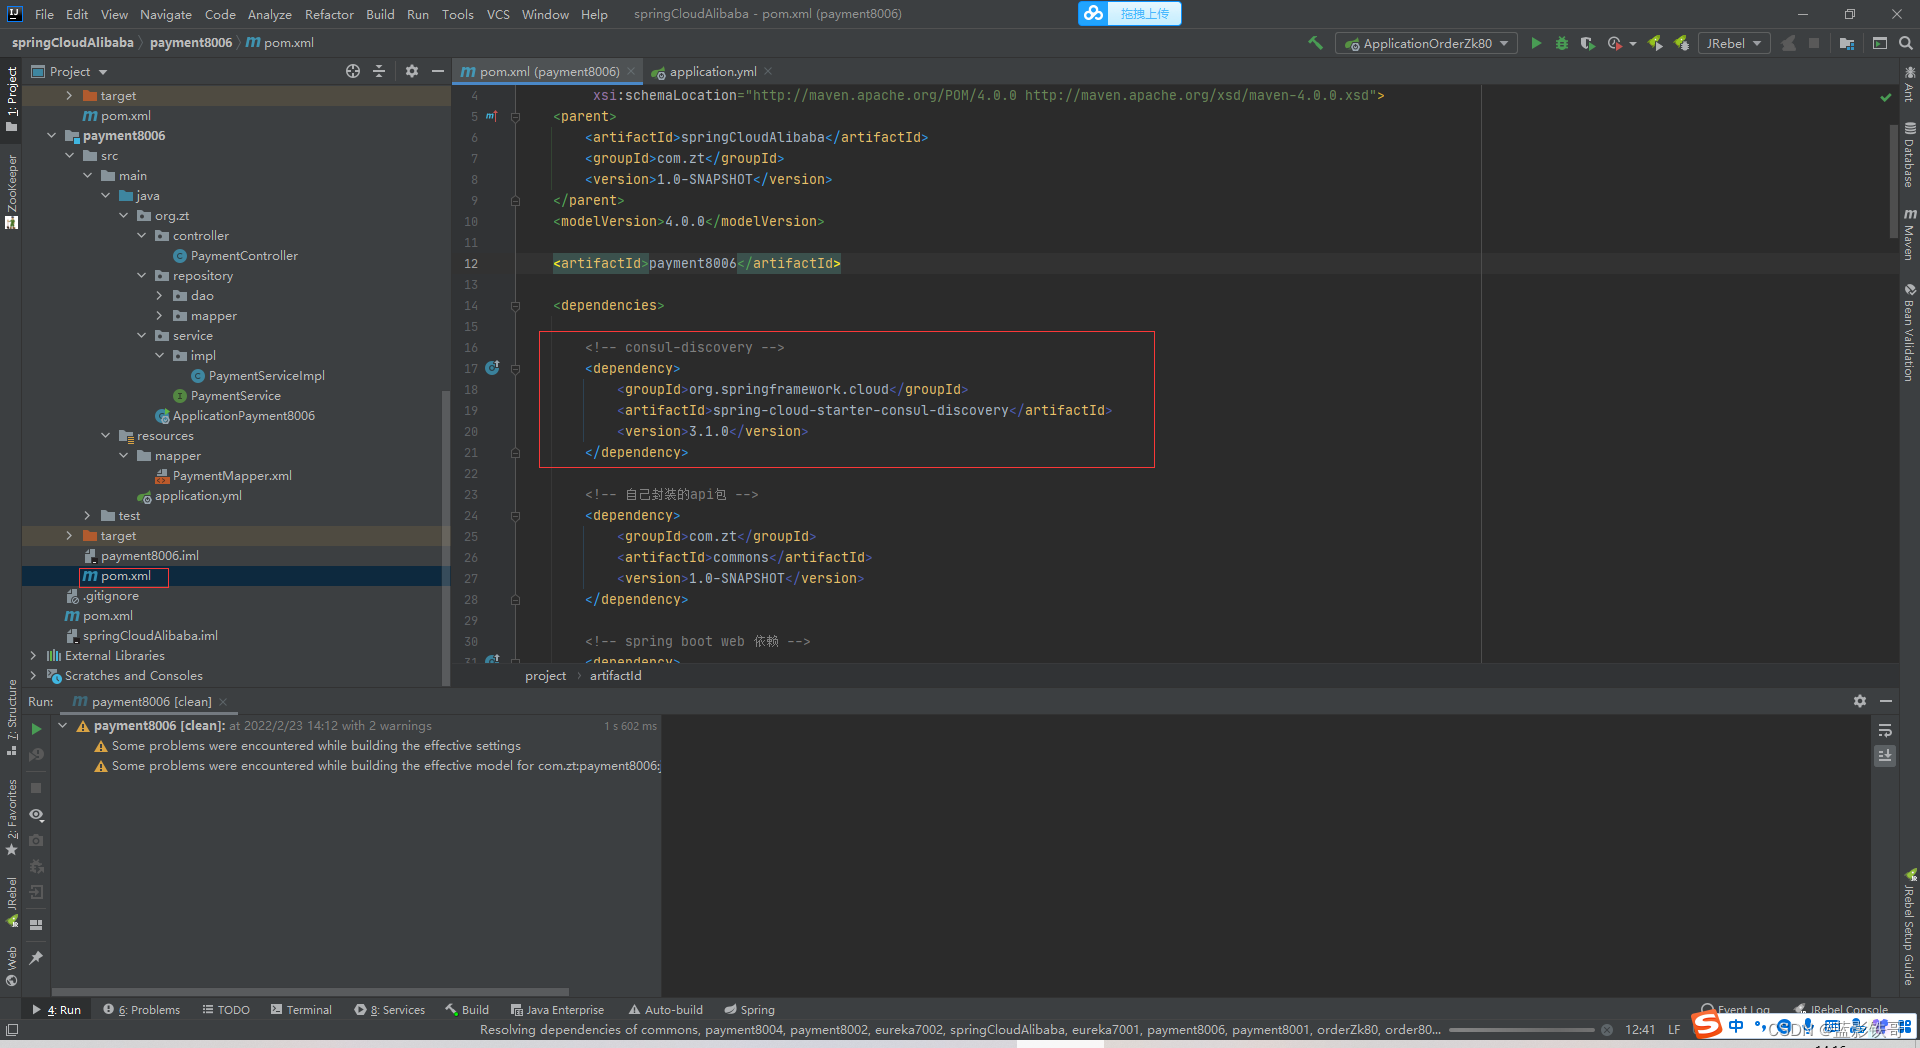
Task: Open the Project Structure icon
Action: tap(1847, 43)
